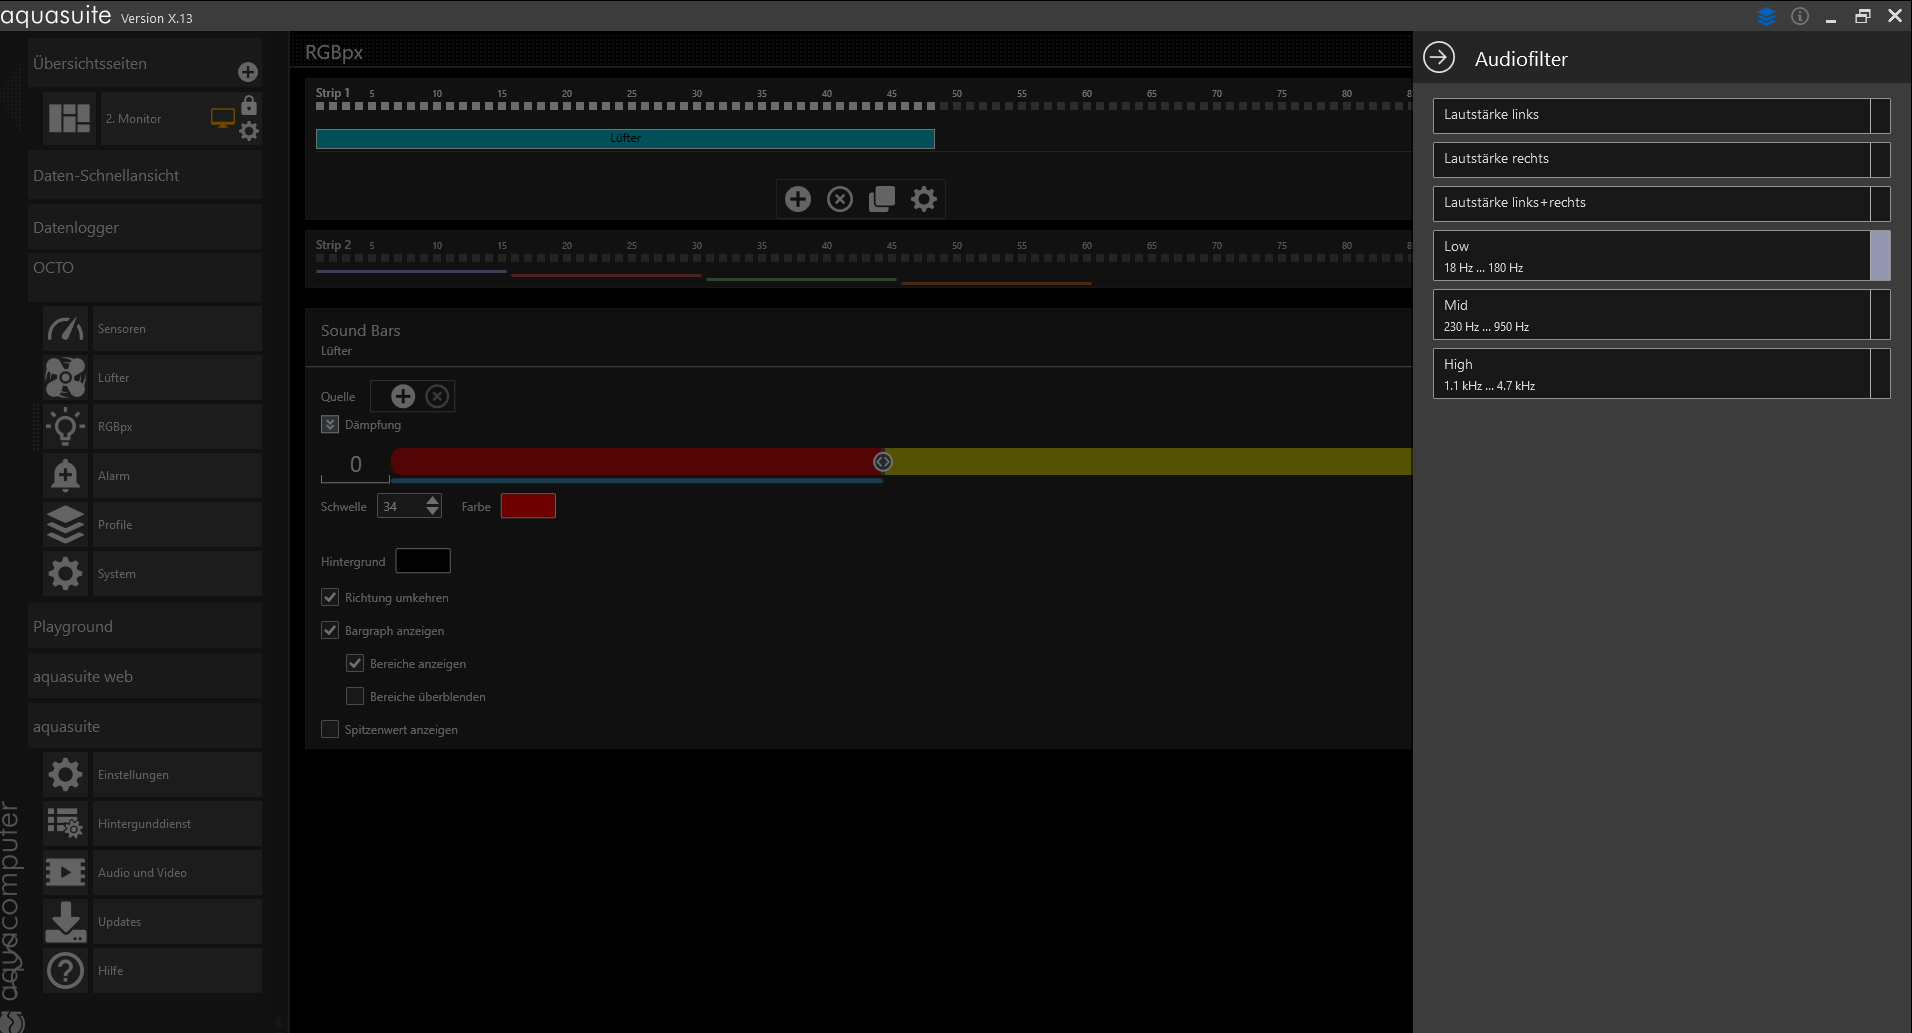The width and height of the screenshot is (1912, 1033).
Task: Select the Low 18 Hz ... 180 Hz filter
Action: point(1661,256)
